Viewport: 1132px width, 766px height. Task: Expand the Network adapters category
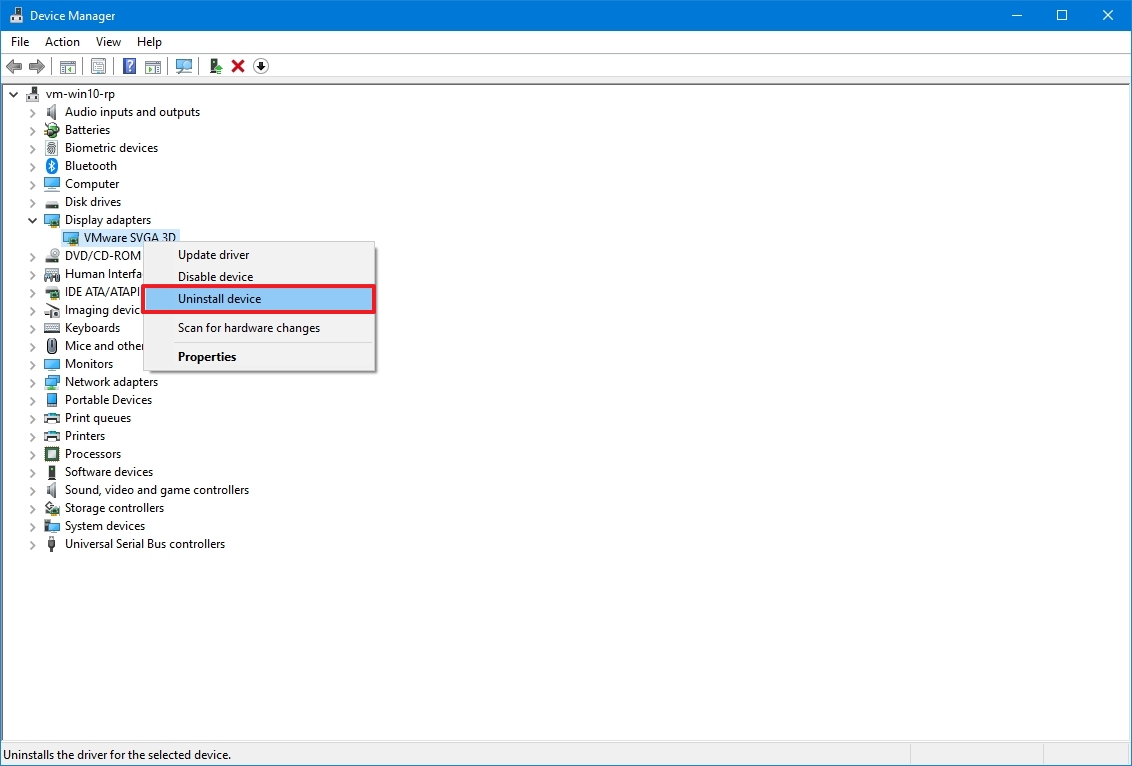click(32, 381)
